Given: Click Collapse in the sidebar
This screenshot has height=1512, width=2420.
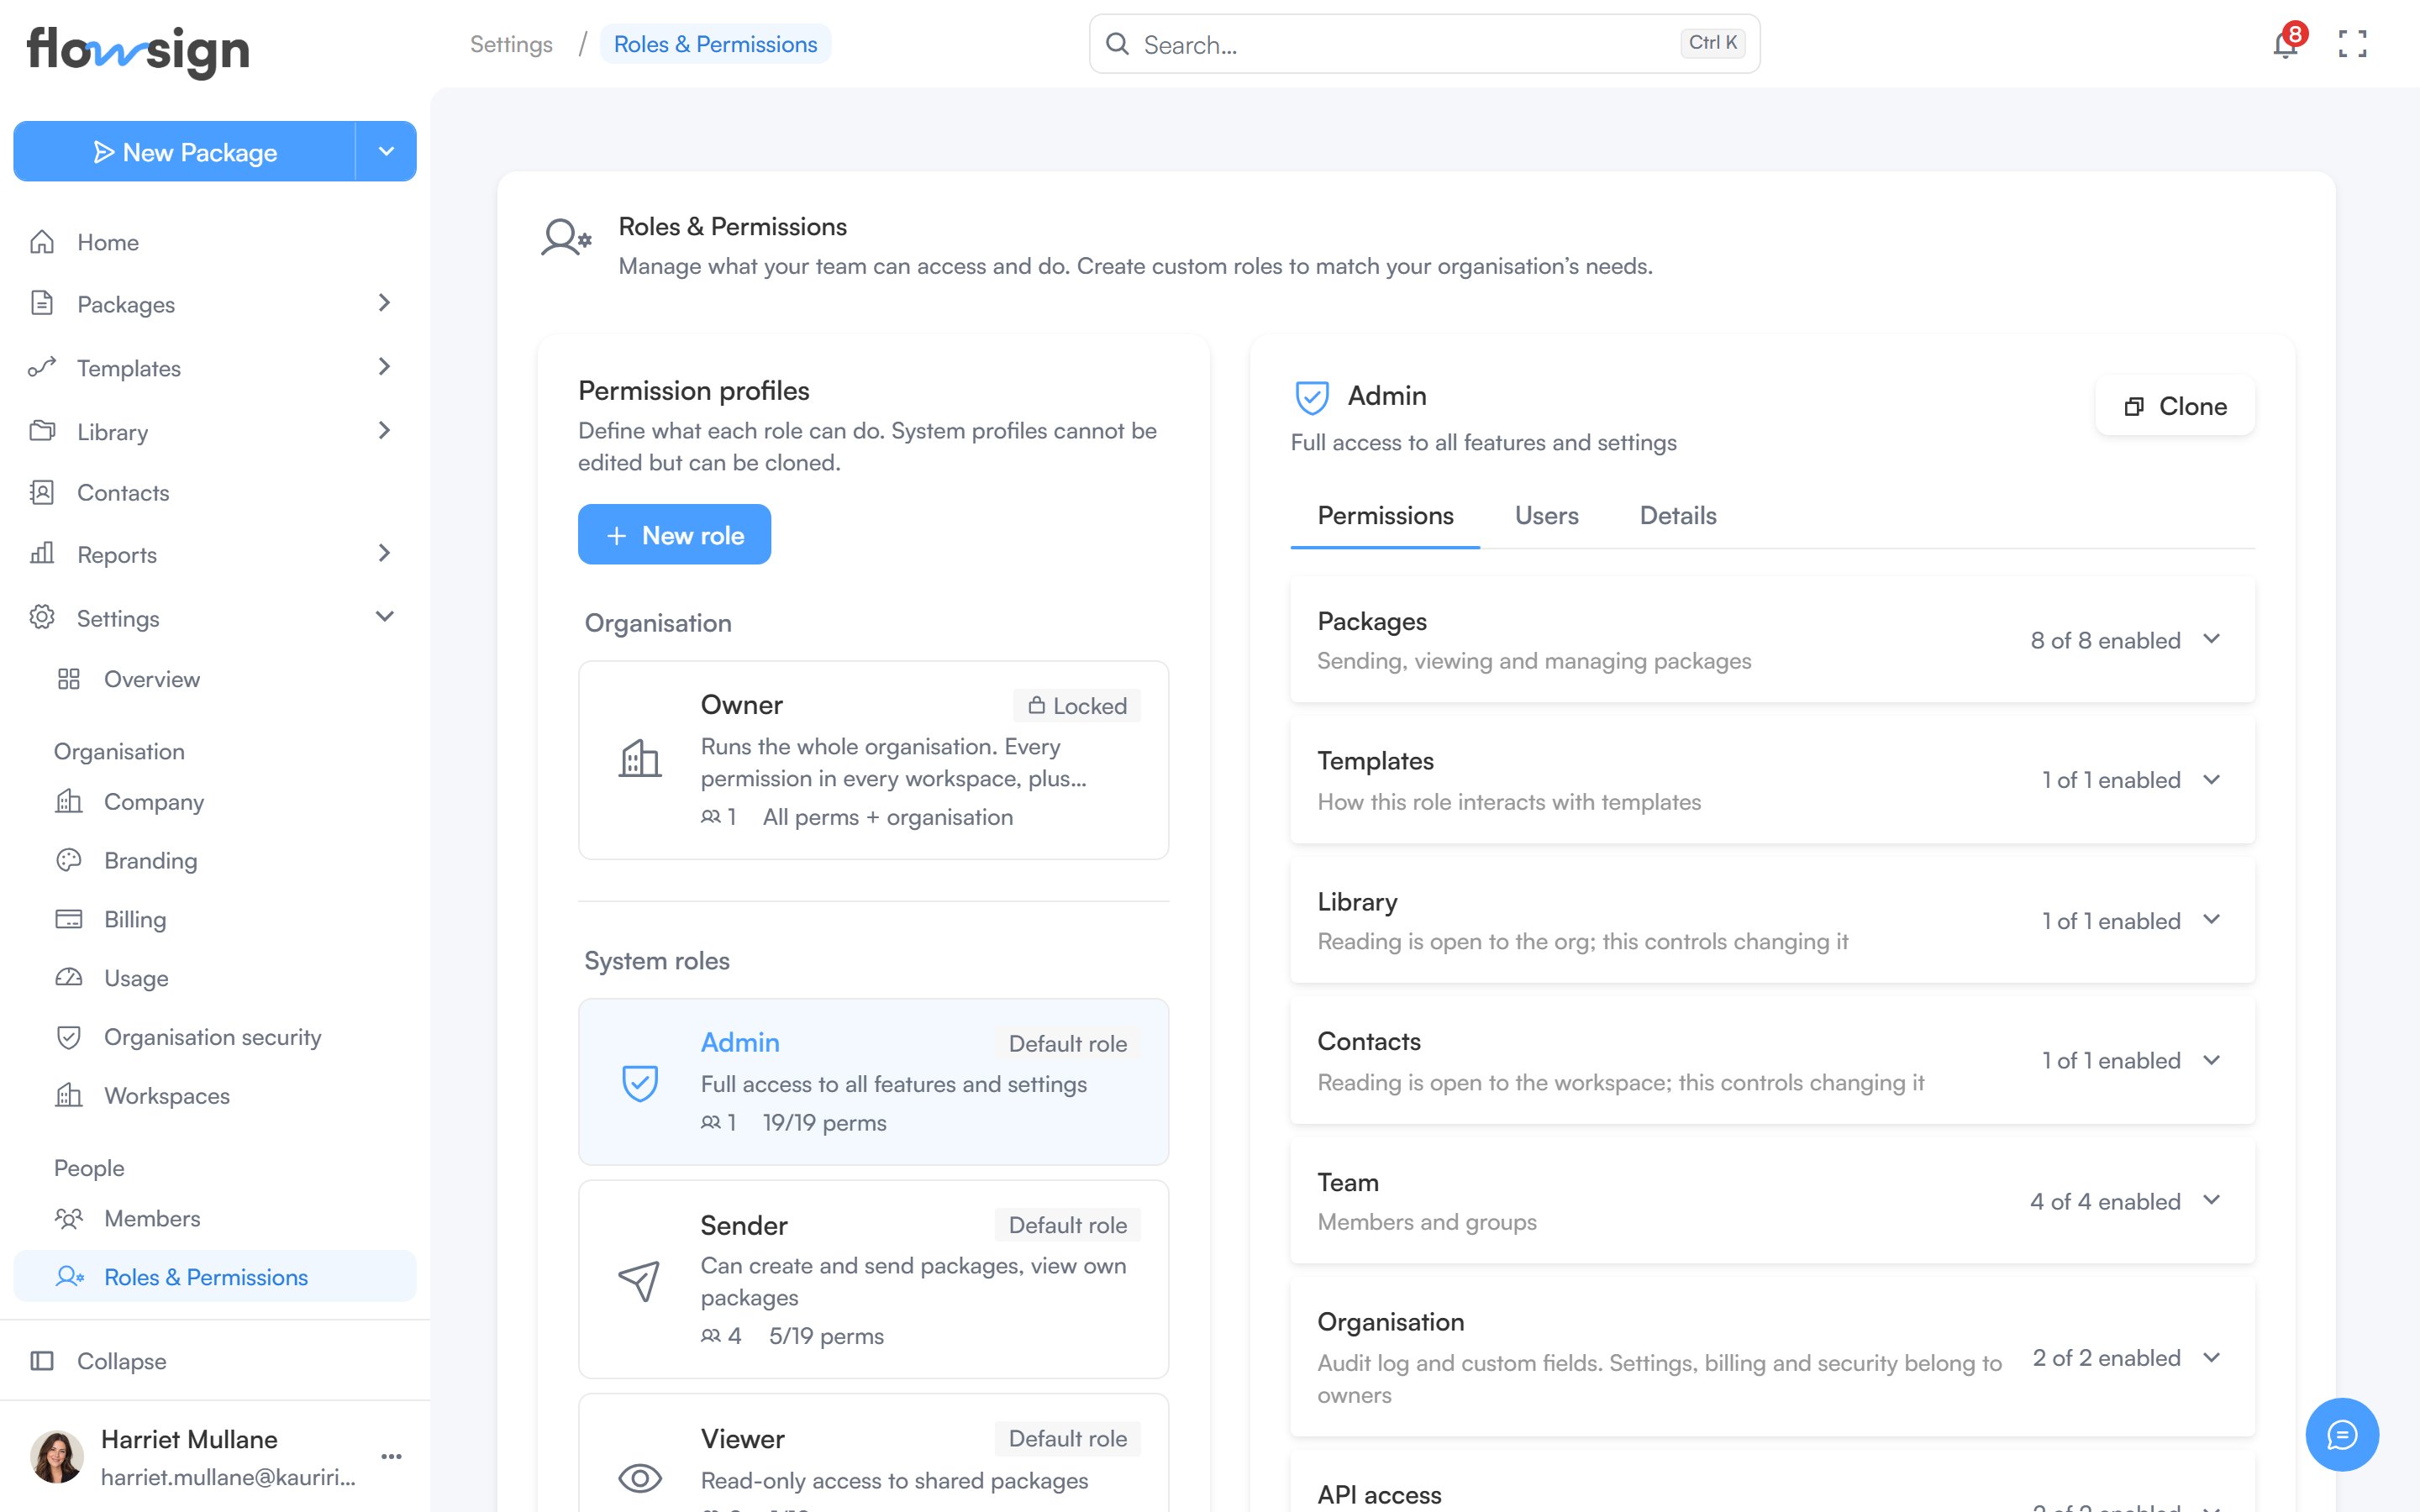Looking at the screenshot, I should pyautogui.click(x=215, y=1361).
